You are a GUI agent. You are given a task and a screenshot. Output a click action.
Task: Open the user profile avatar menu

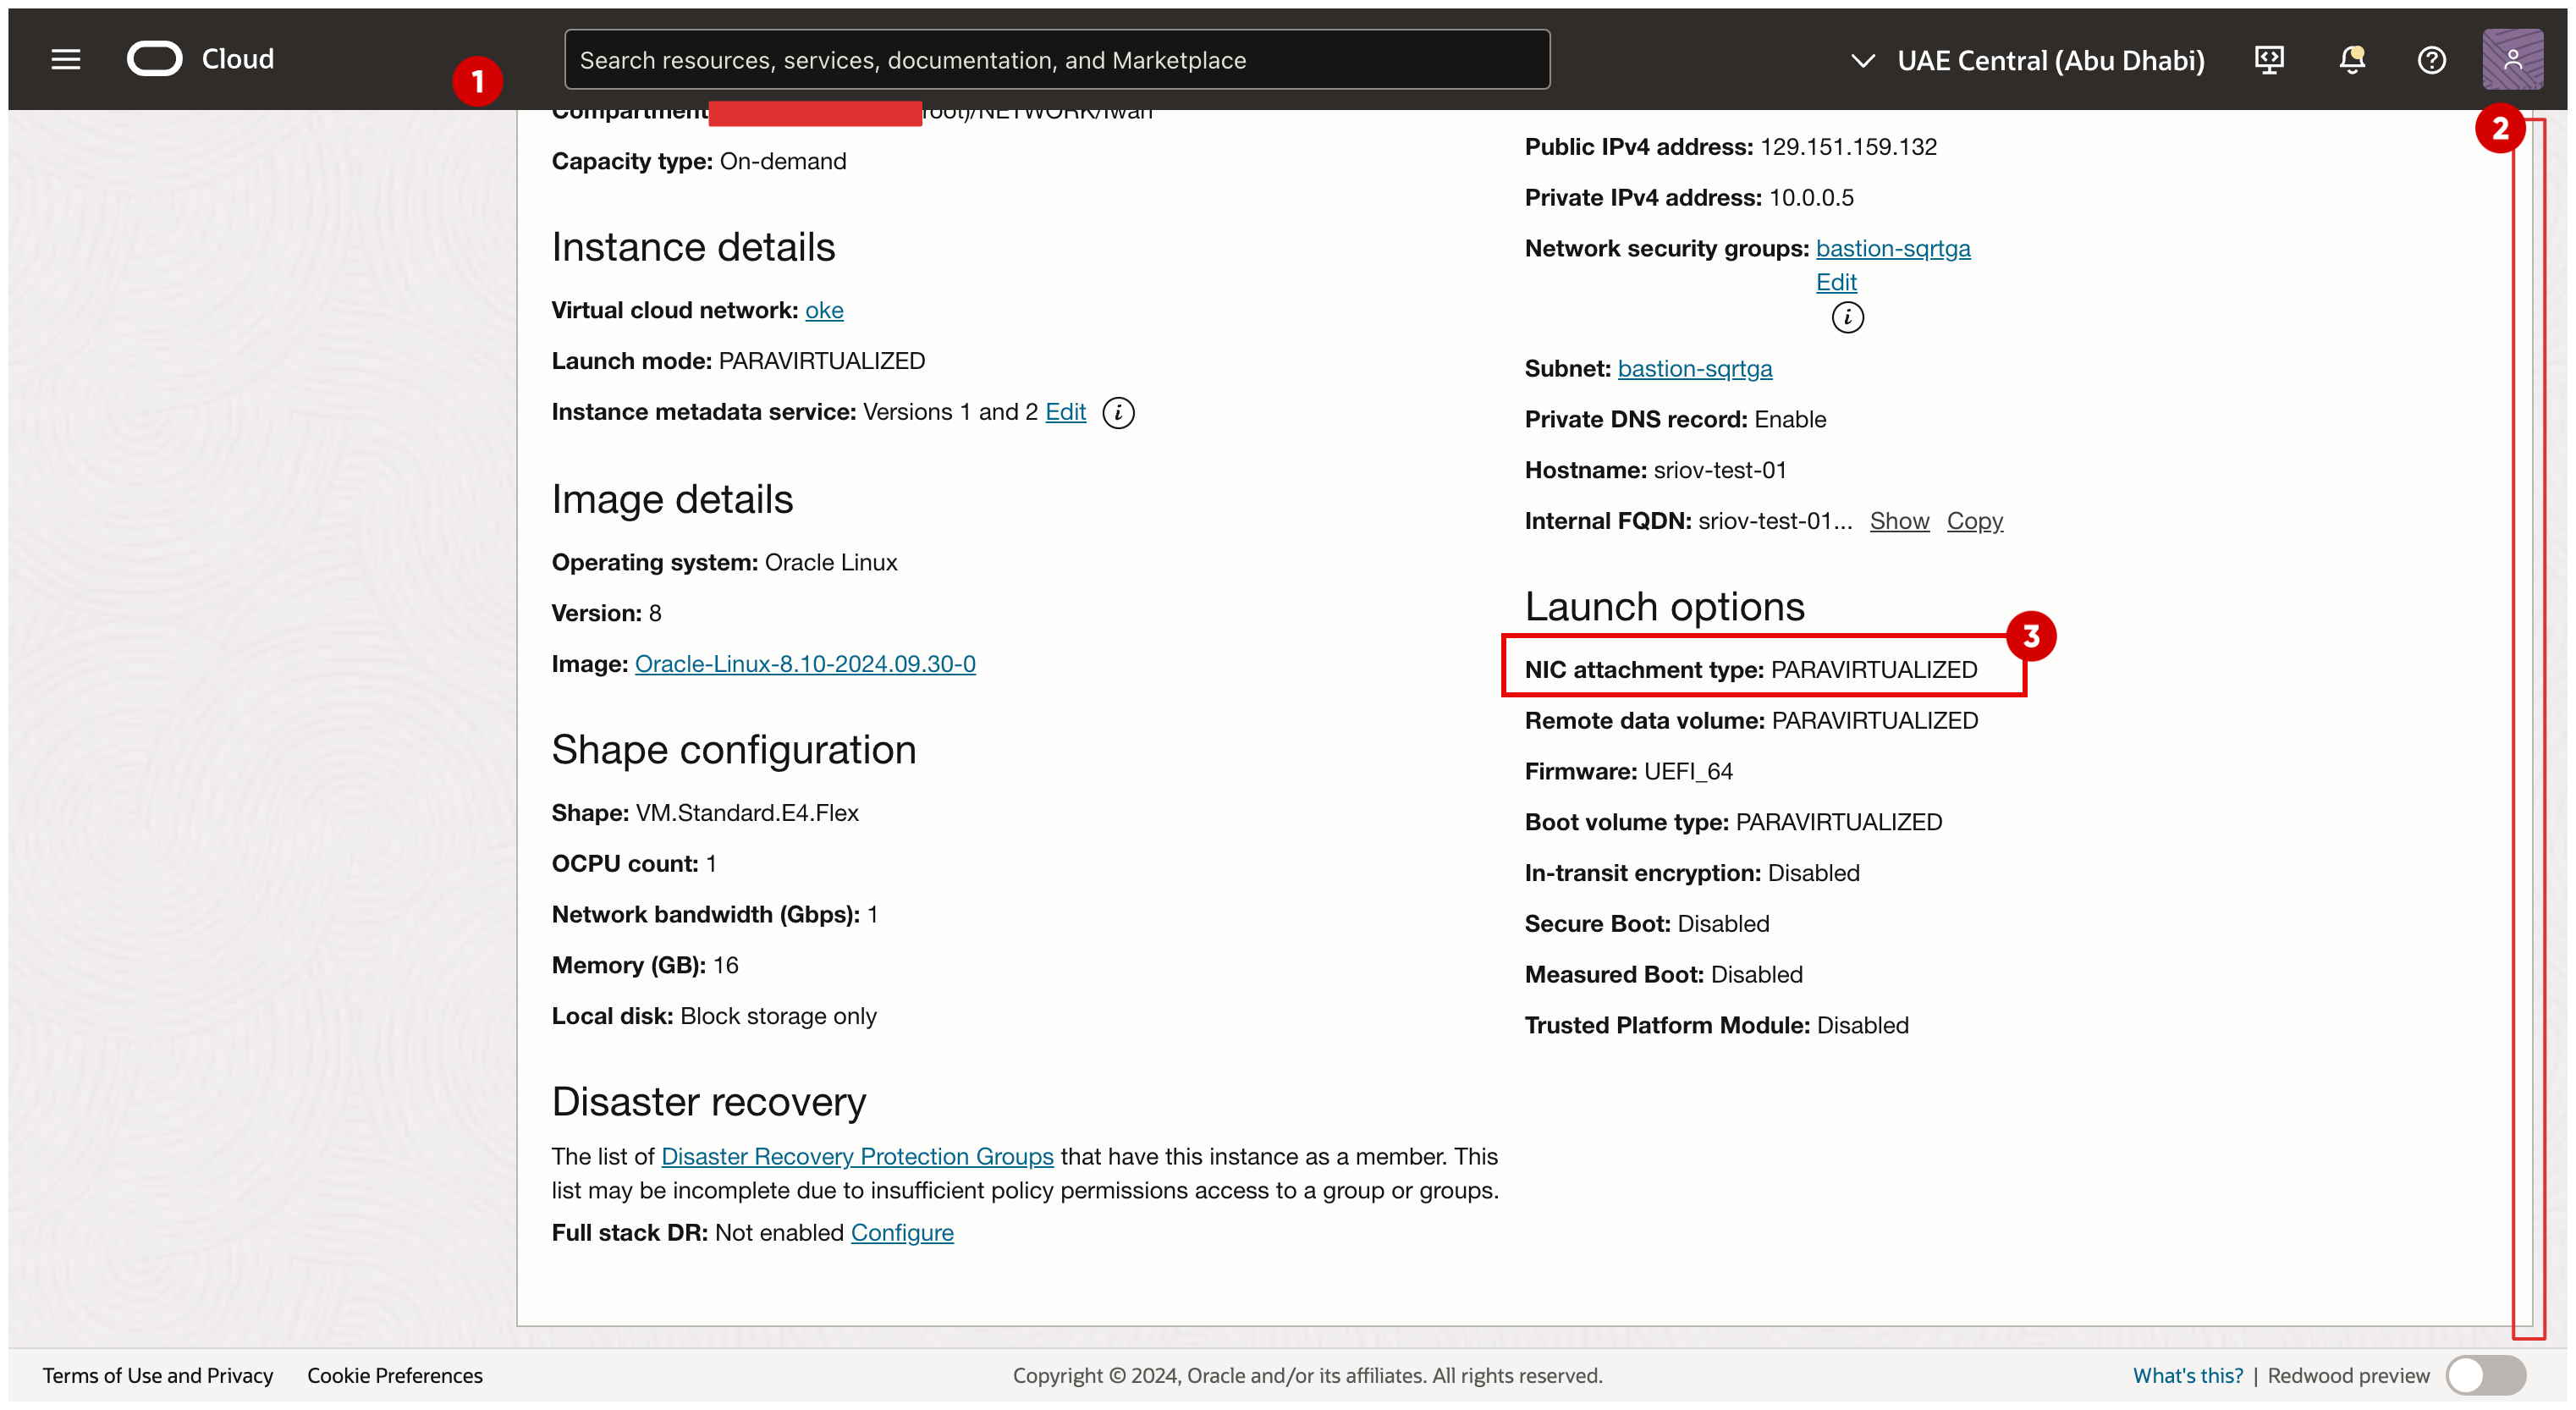tap(2511, 60)
